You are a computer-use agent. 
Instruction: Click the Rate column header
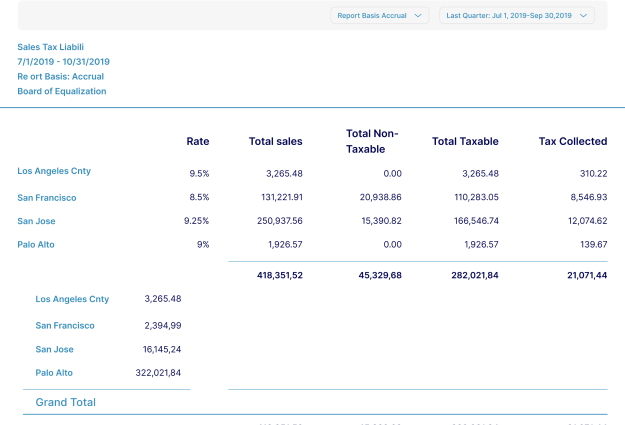pos(198,141)
